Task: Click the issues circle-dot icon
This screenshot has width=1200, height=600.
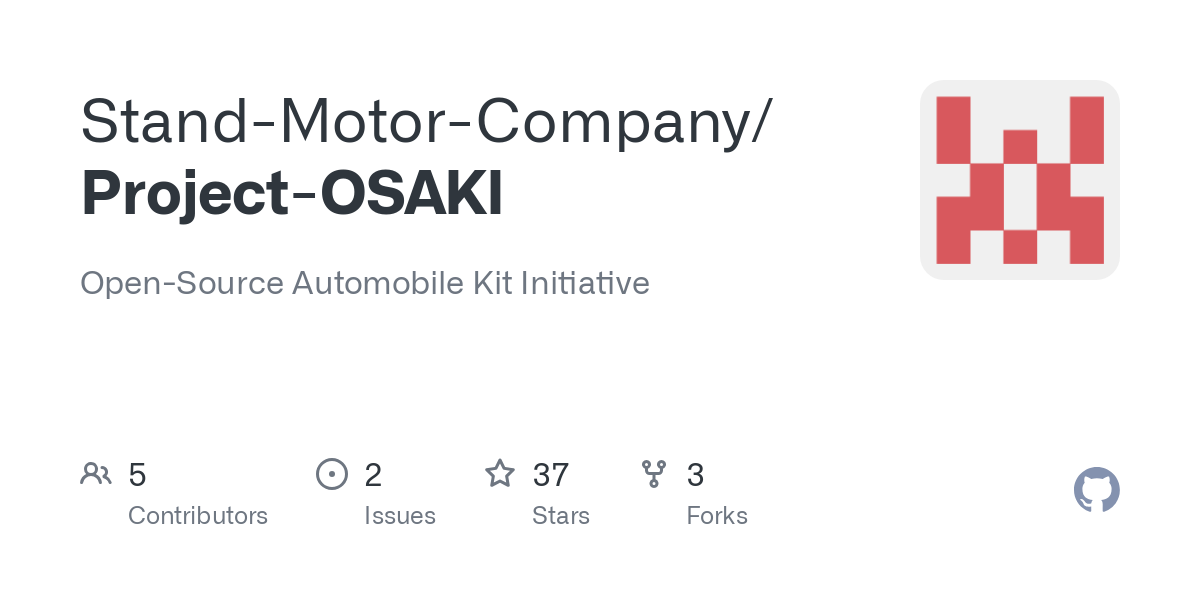Action: coord(332,474)
